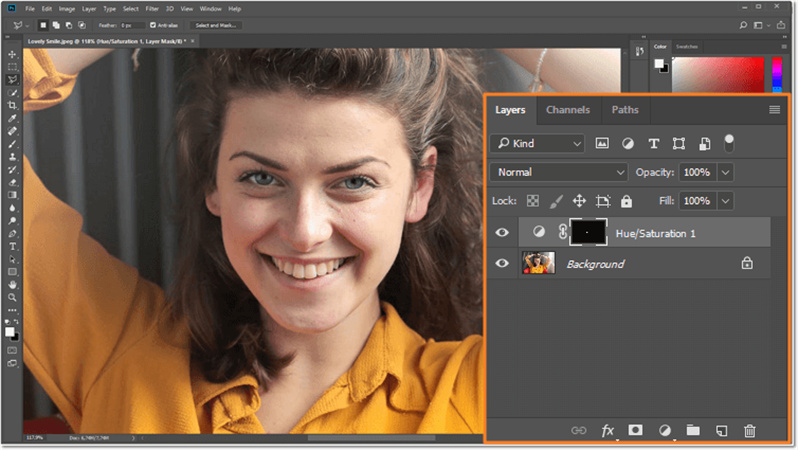Select the Crop tool in toolbar
This screenshot has width=798, height=450.
tap(12, 105)
